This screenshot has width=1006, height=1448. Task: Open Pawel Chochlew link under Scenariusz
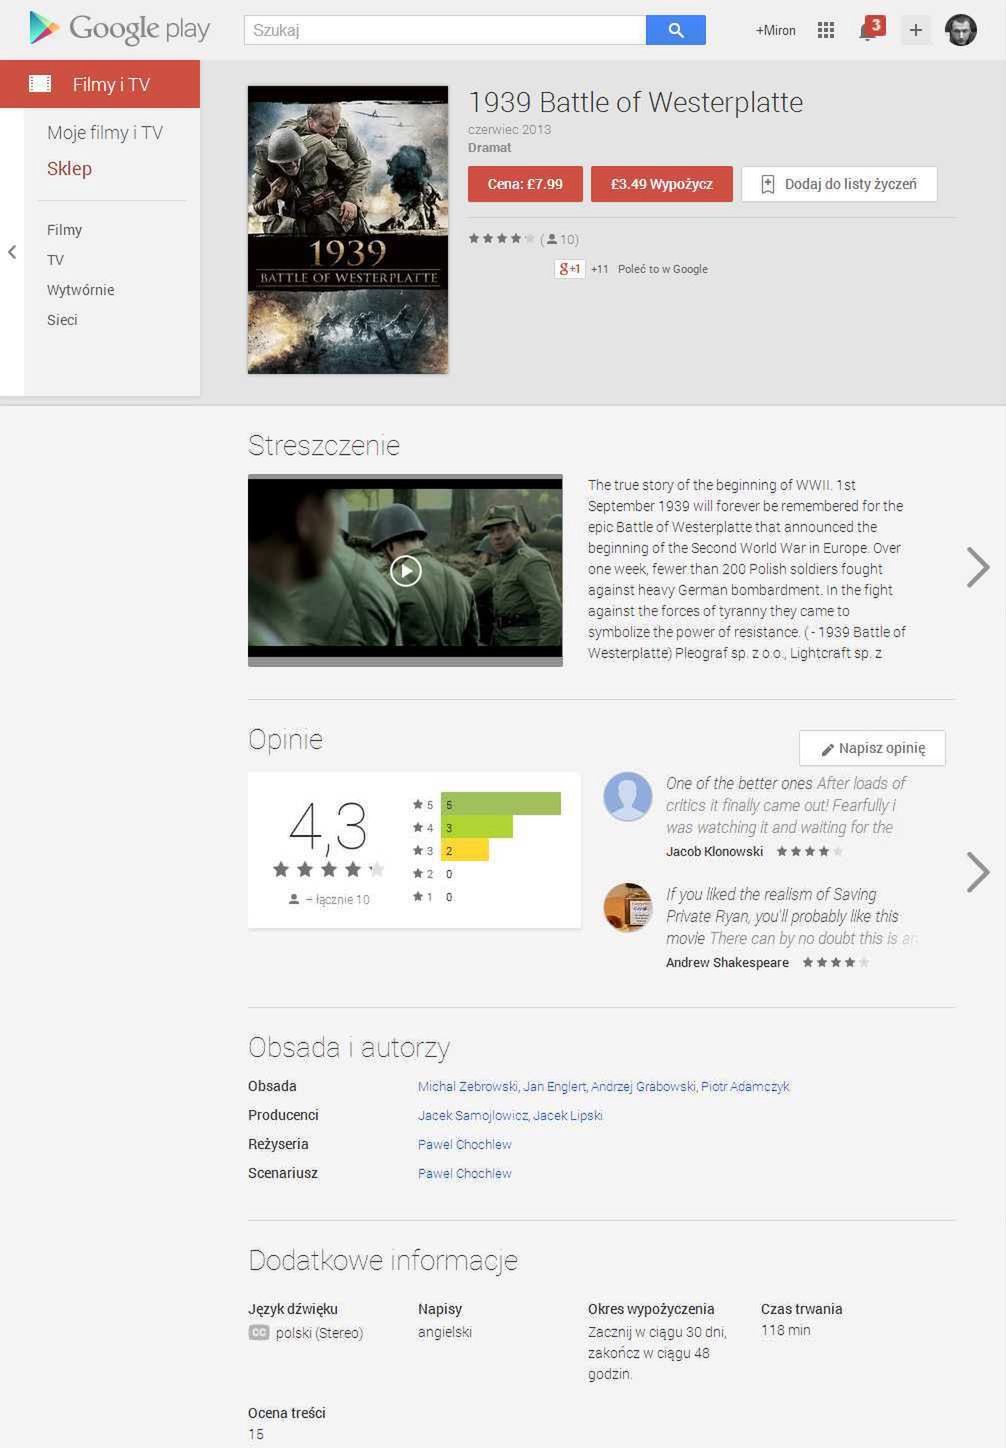point(464,1173)
